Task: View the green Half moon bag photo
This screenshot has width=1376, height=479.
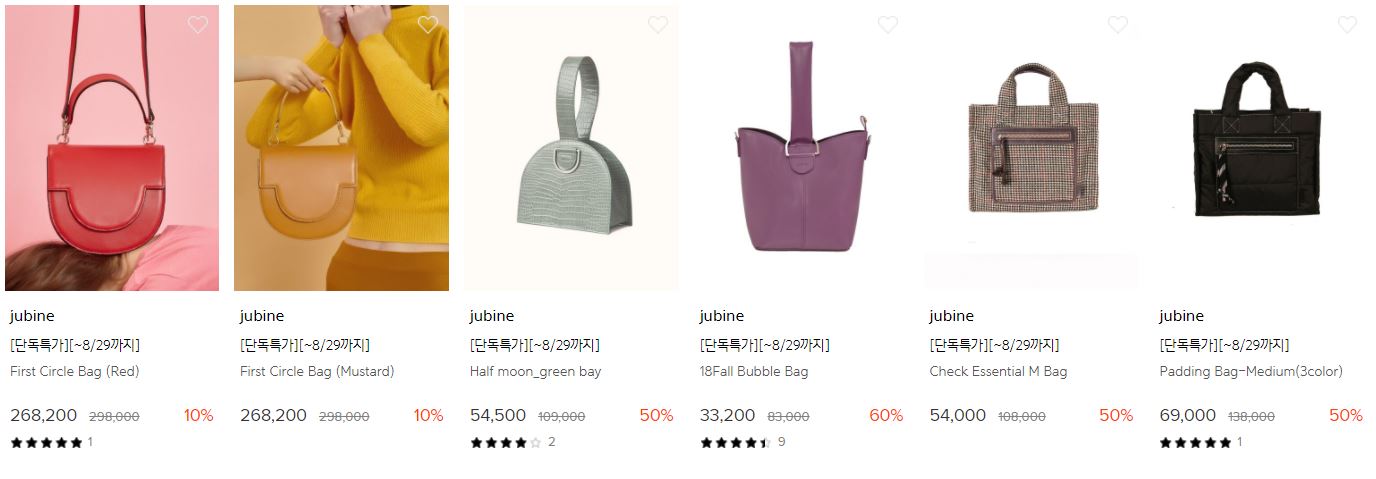Action: [571, 148]
